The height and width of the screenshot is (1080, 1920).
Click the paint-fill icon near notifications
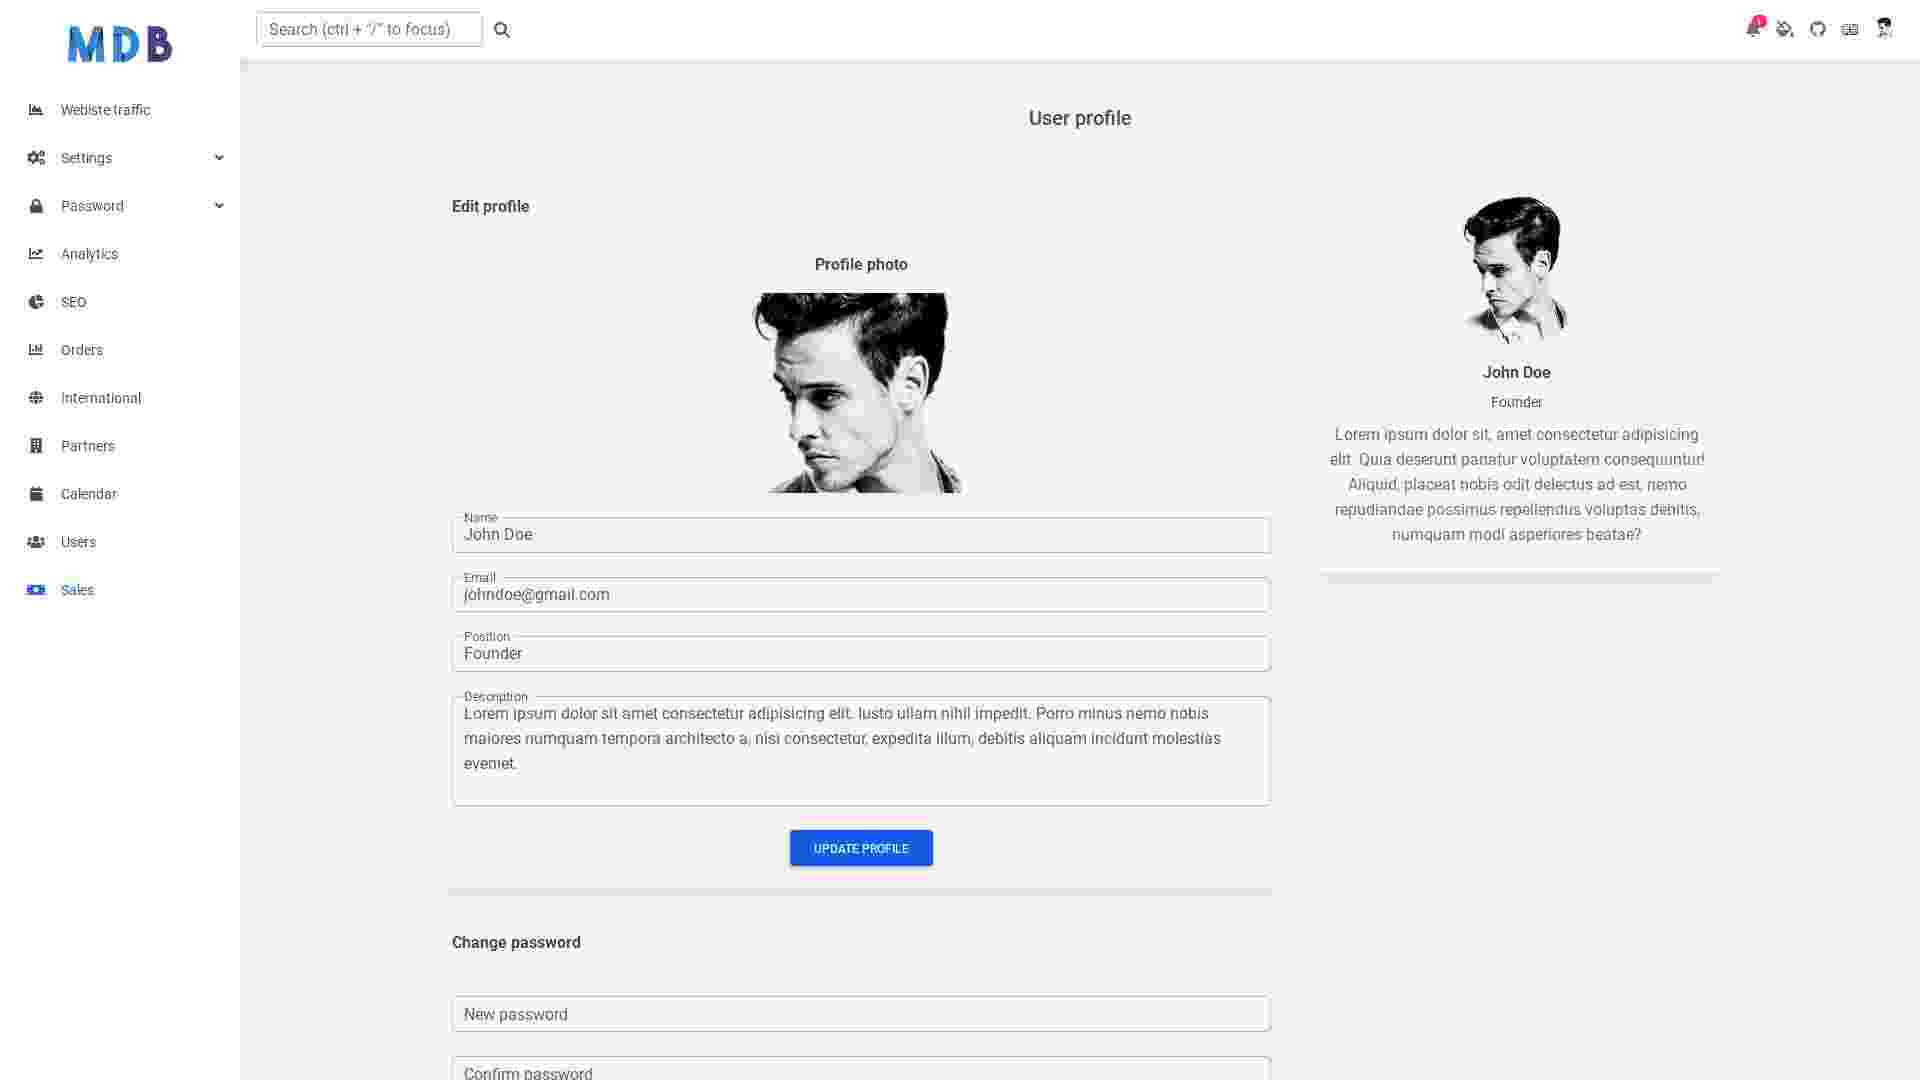click(1784, 29)
